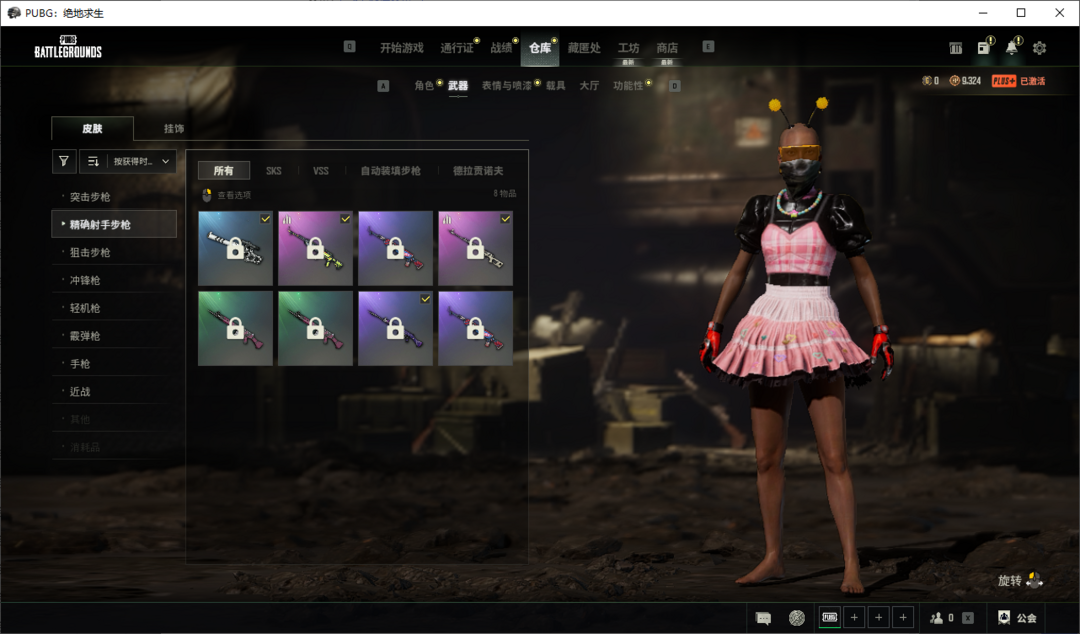Image resolution: width=1080 pixels, height=634 pixels.
Task: Open the friends list icon
Action: coord(937,617)
